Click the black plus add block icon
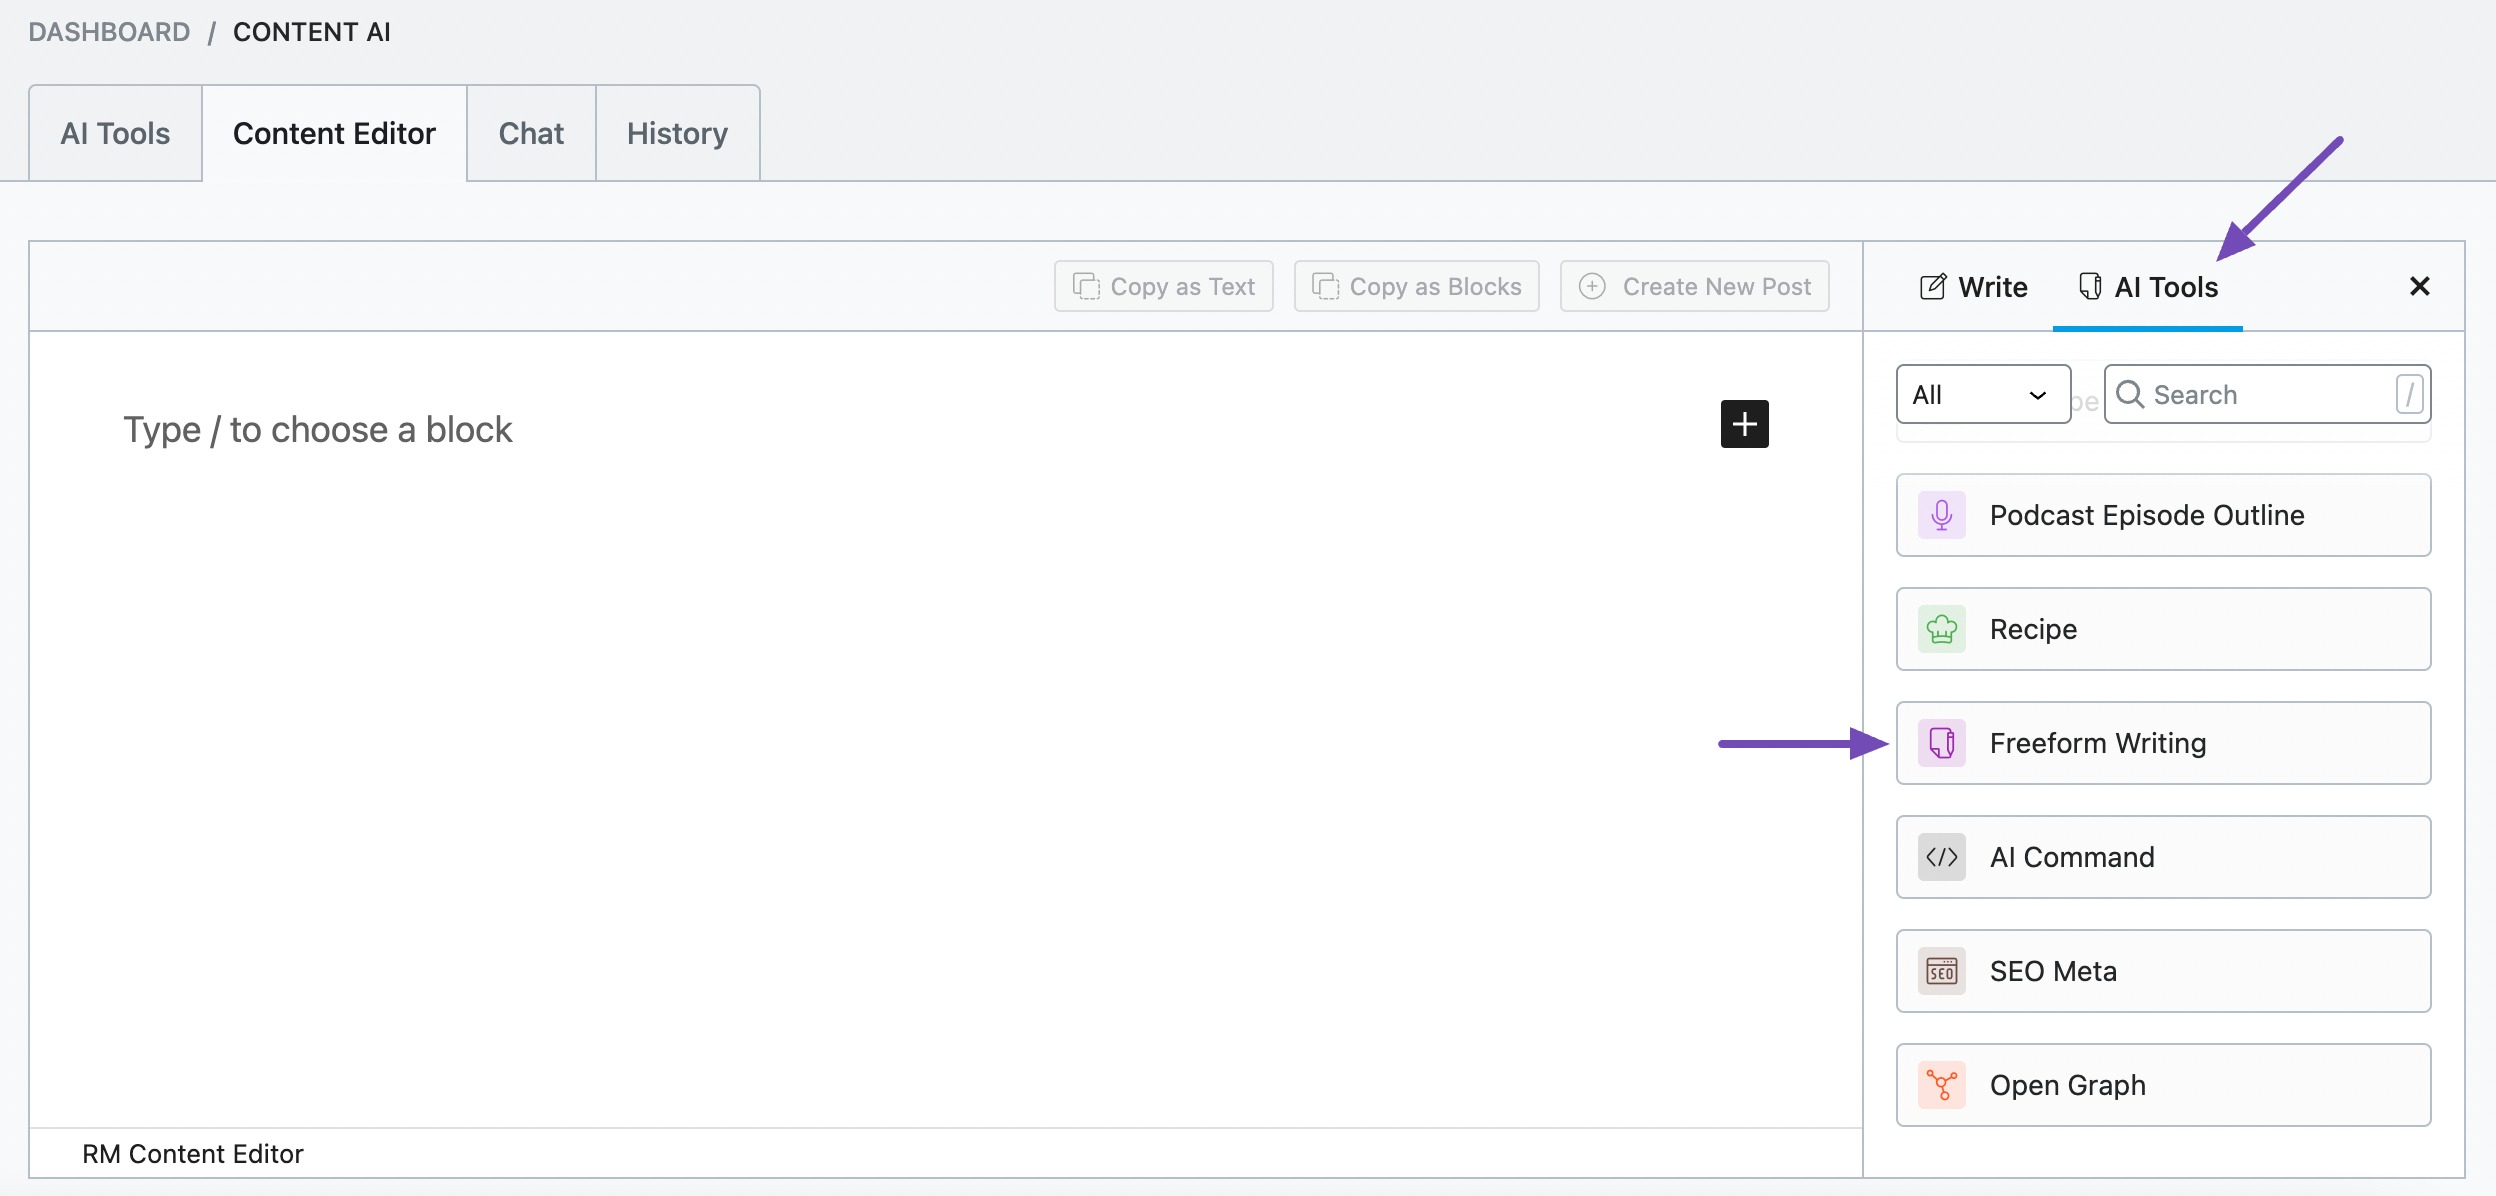The image size is (2496, 1196). click(1744, 424)
